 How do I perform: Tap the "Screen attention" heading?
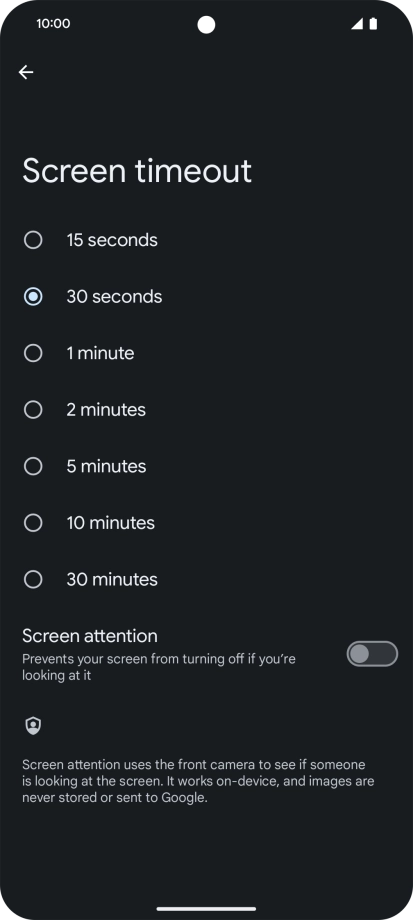pyautogui.click(x=90, y=636)
